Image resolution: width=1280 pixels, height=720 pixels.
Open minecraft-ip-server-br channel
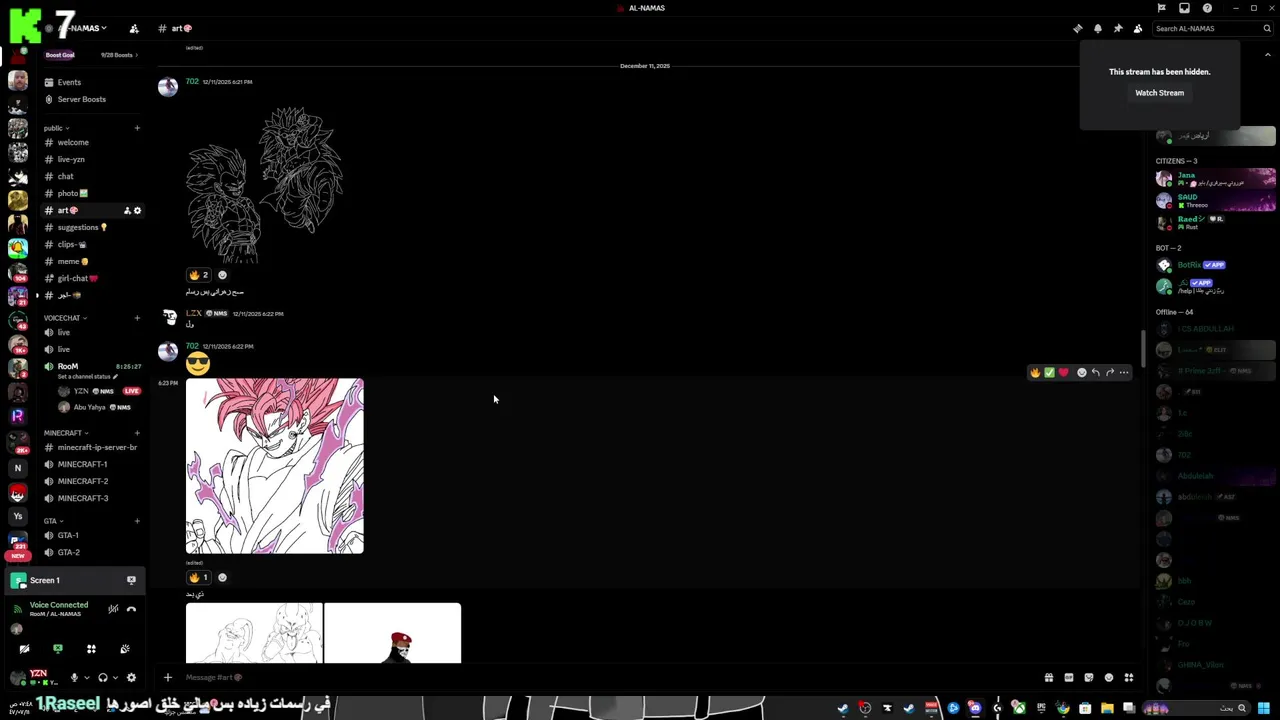[x=96, y=447]
